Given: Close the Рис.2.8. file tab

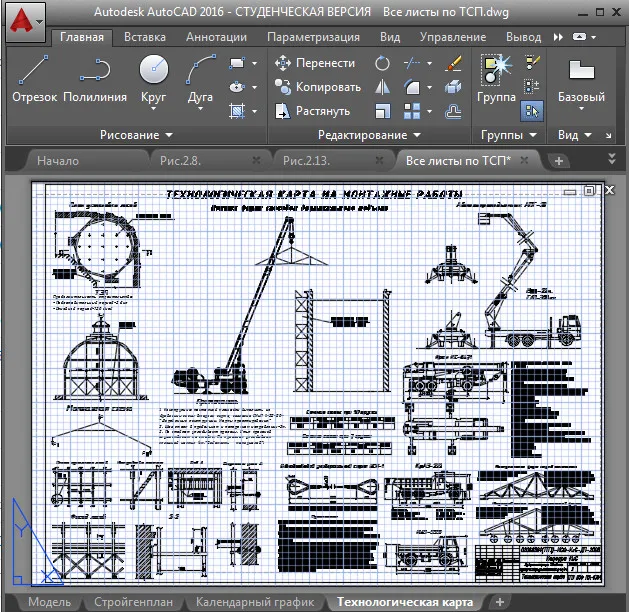Looking at the screenshot, I should [x=256, y=160].
